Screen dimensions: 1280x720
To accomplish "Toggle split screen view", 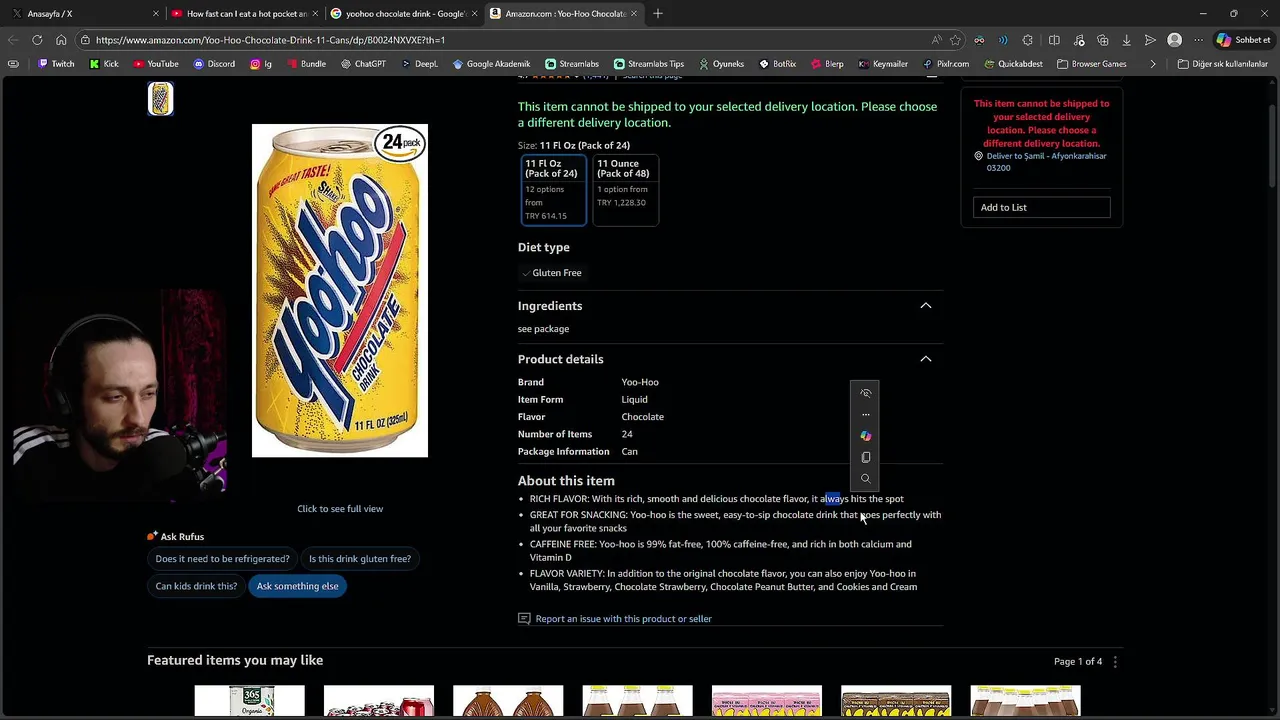I will tap(1054, 40).
